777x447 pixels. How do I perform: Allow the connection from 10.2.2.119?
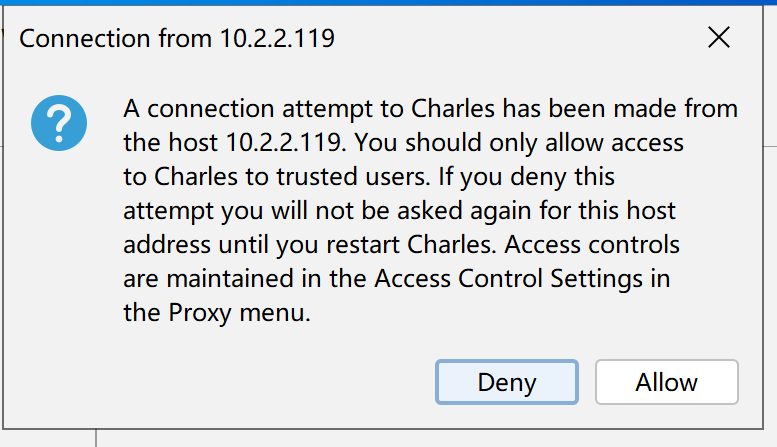point(666,382)
